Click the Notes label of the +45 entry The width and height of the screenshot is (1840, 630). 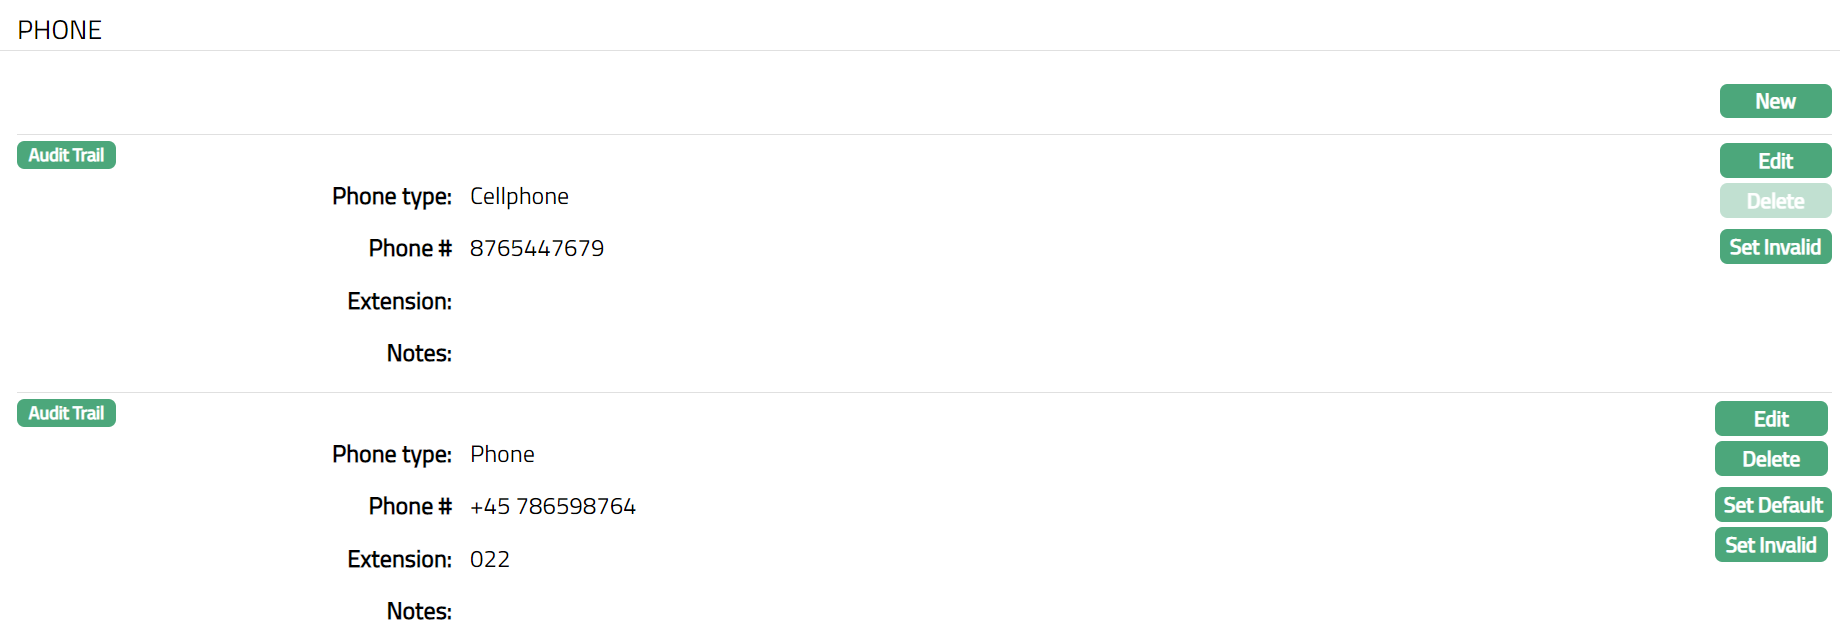point(419,611)
